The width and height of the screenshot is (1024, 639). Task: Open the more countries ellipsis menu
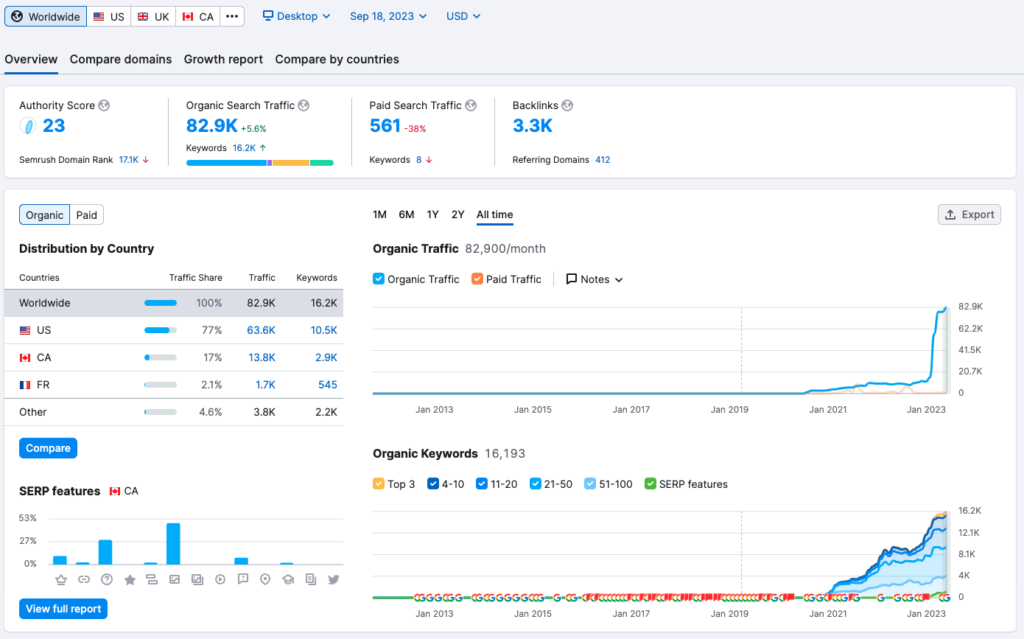click(232, 16)
